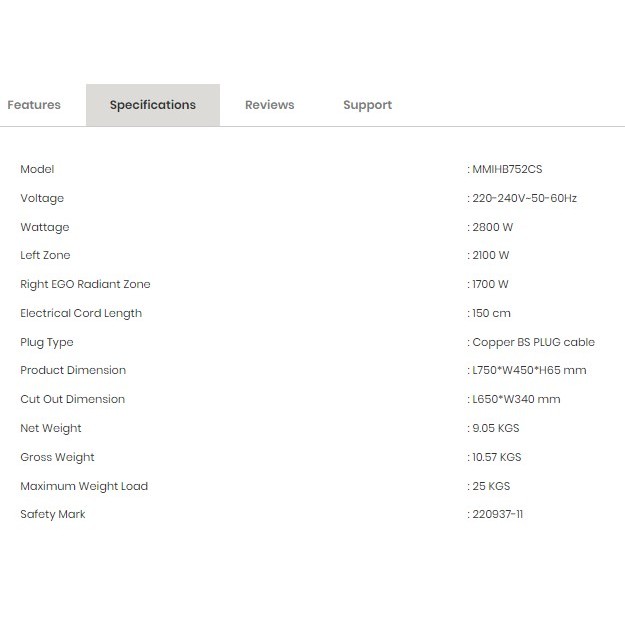Go to the Support tab
The image size is (625, 625).
(367, 105)
